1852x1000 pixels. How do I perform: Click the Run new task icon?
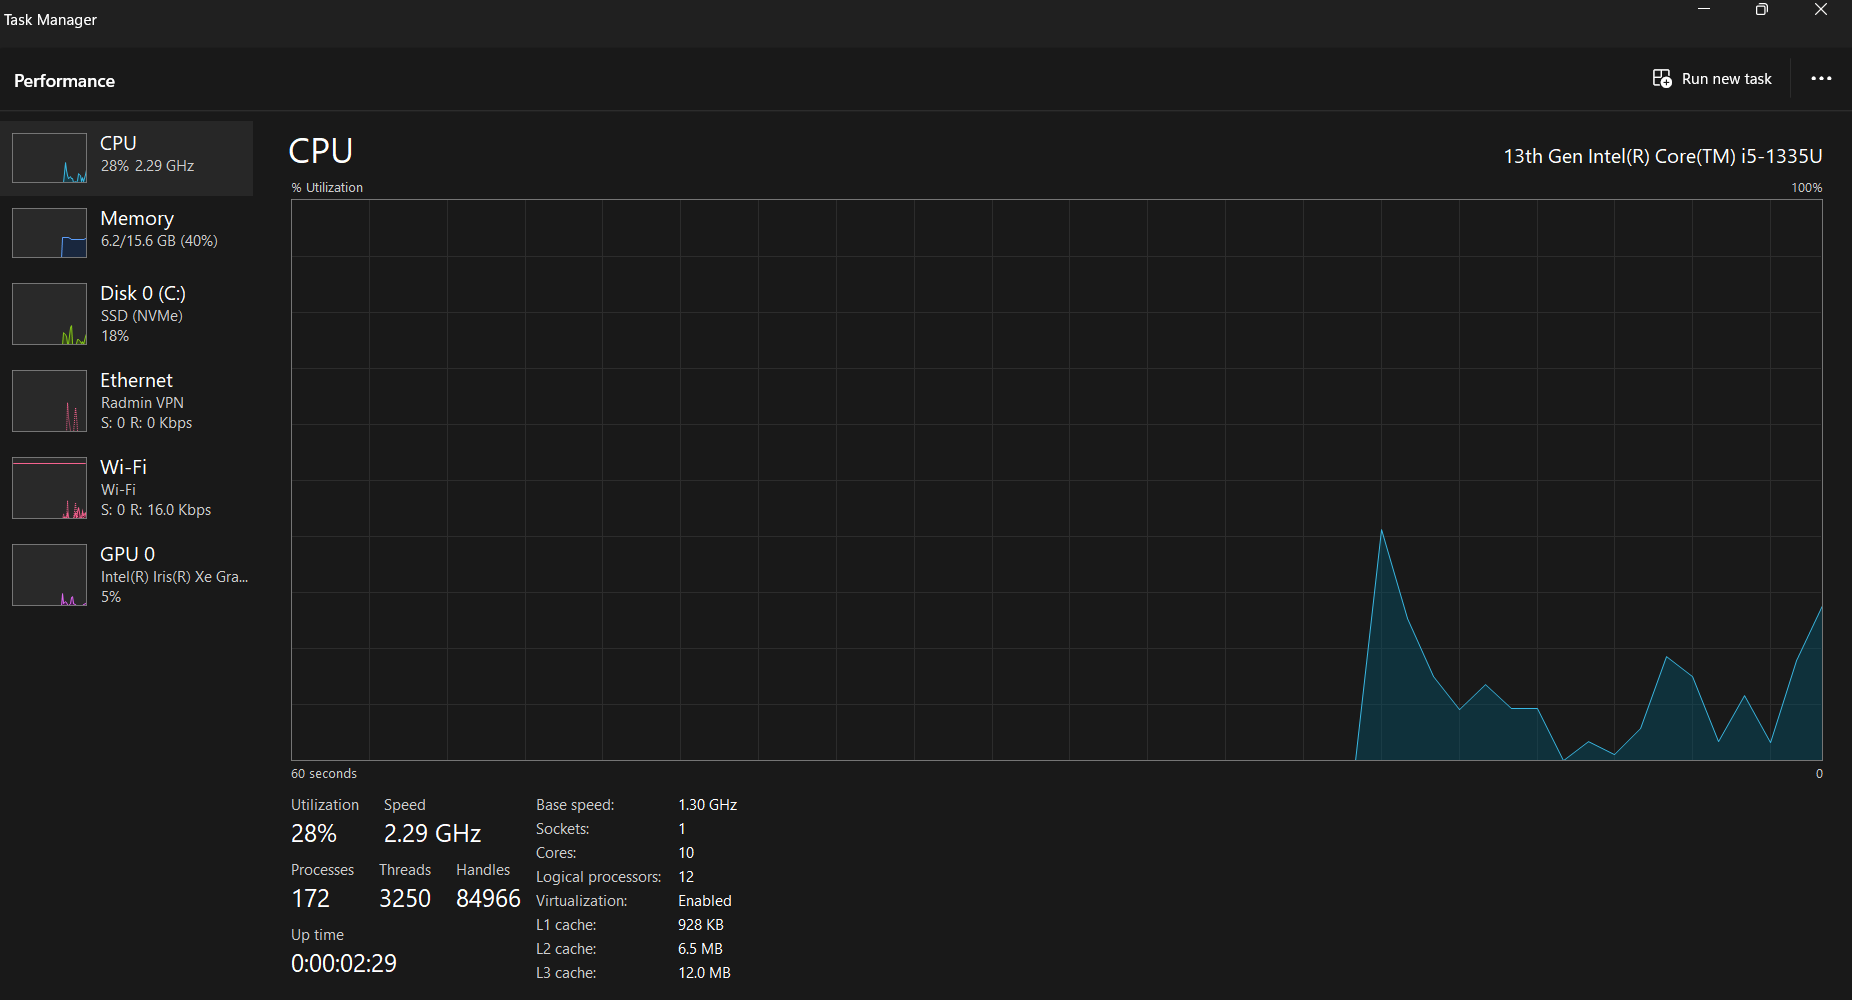coord(1662,79)
